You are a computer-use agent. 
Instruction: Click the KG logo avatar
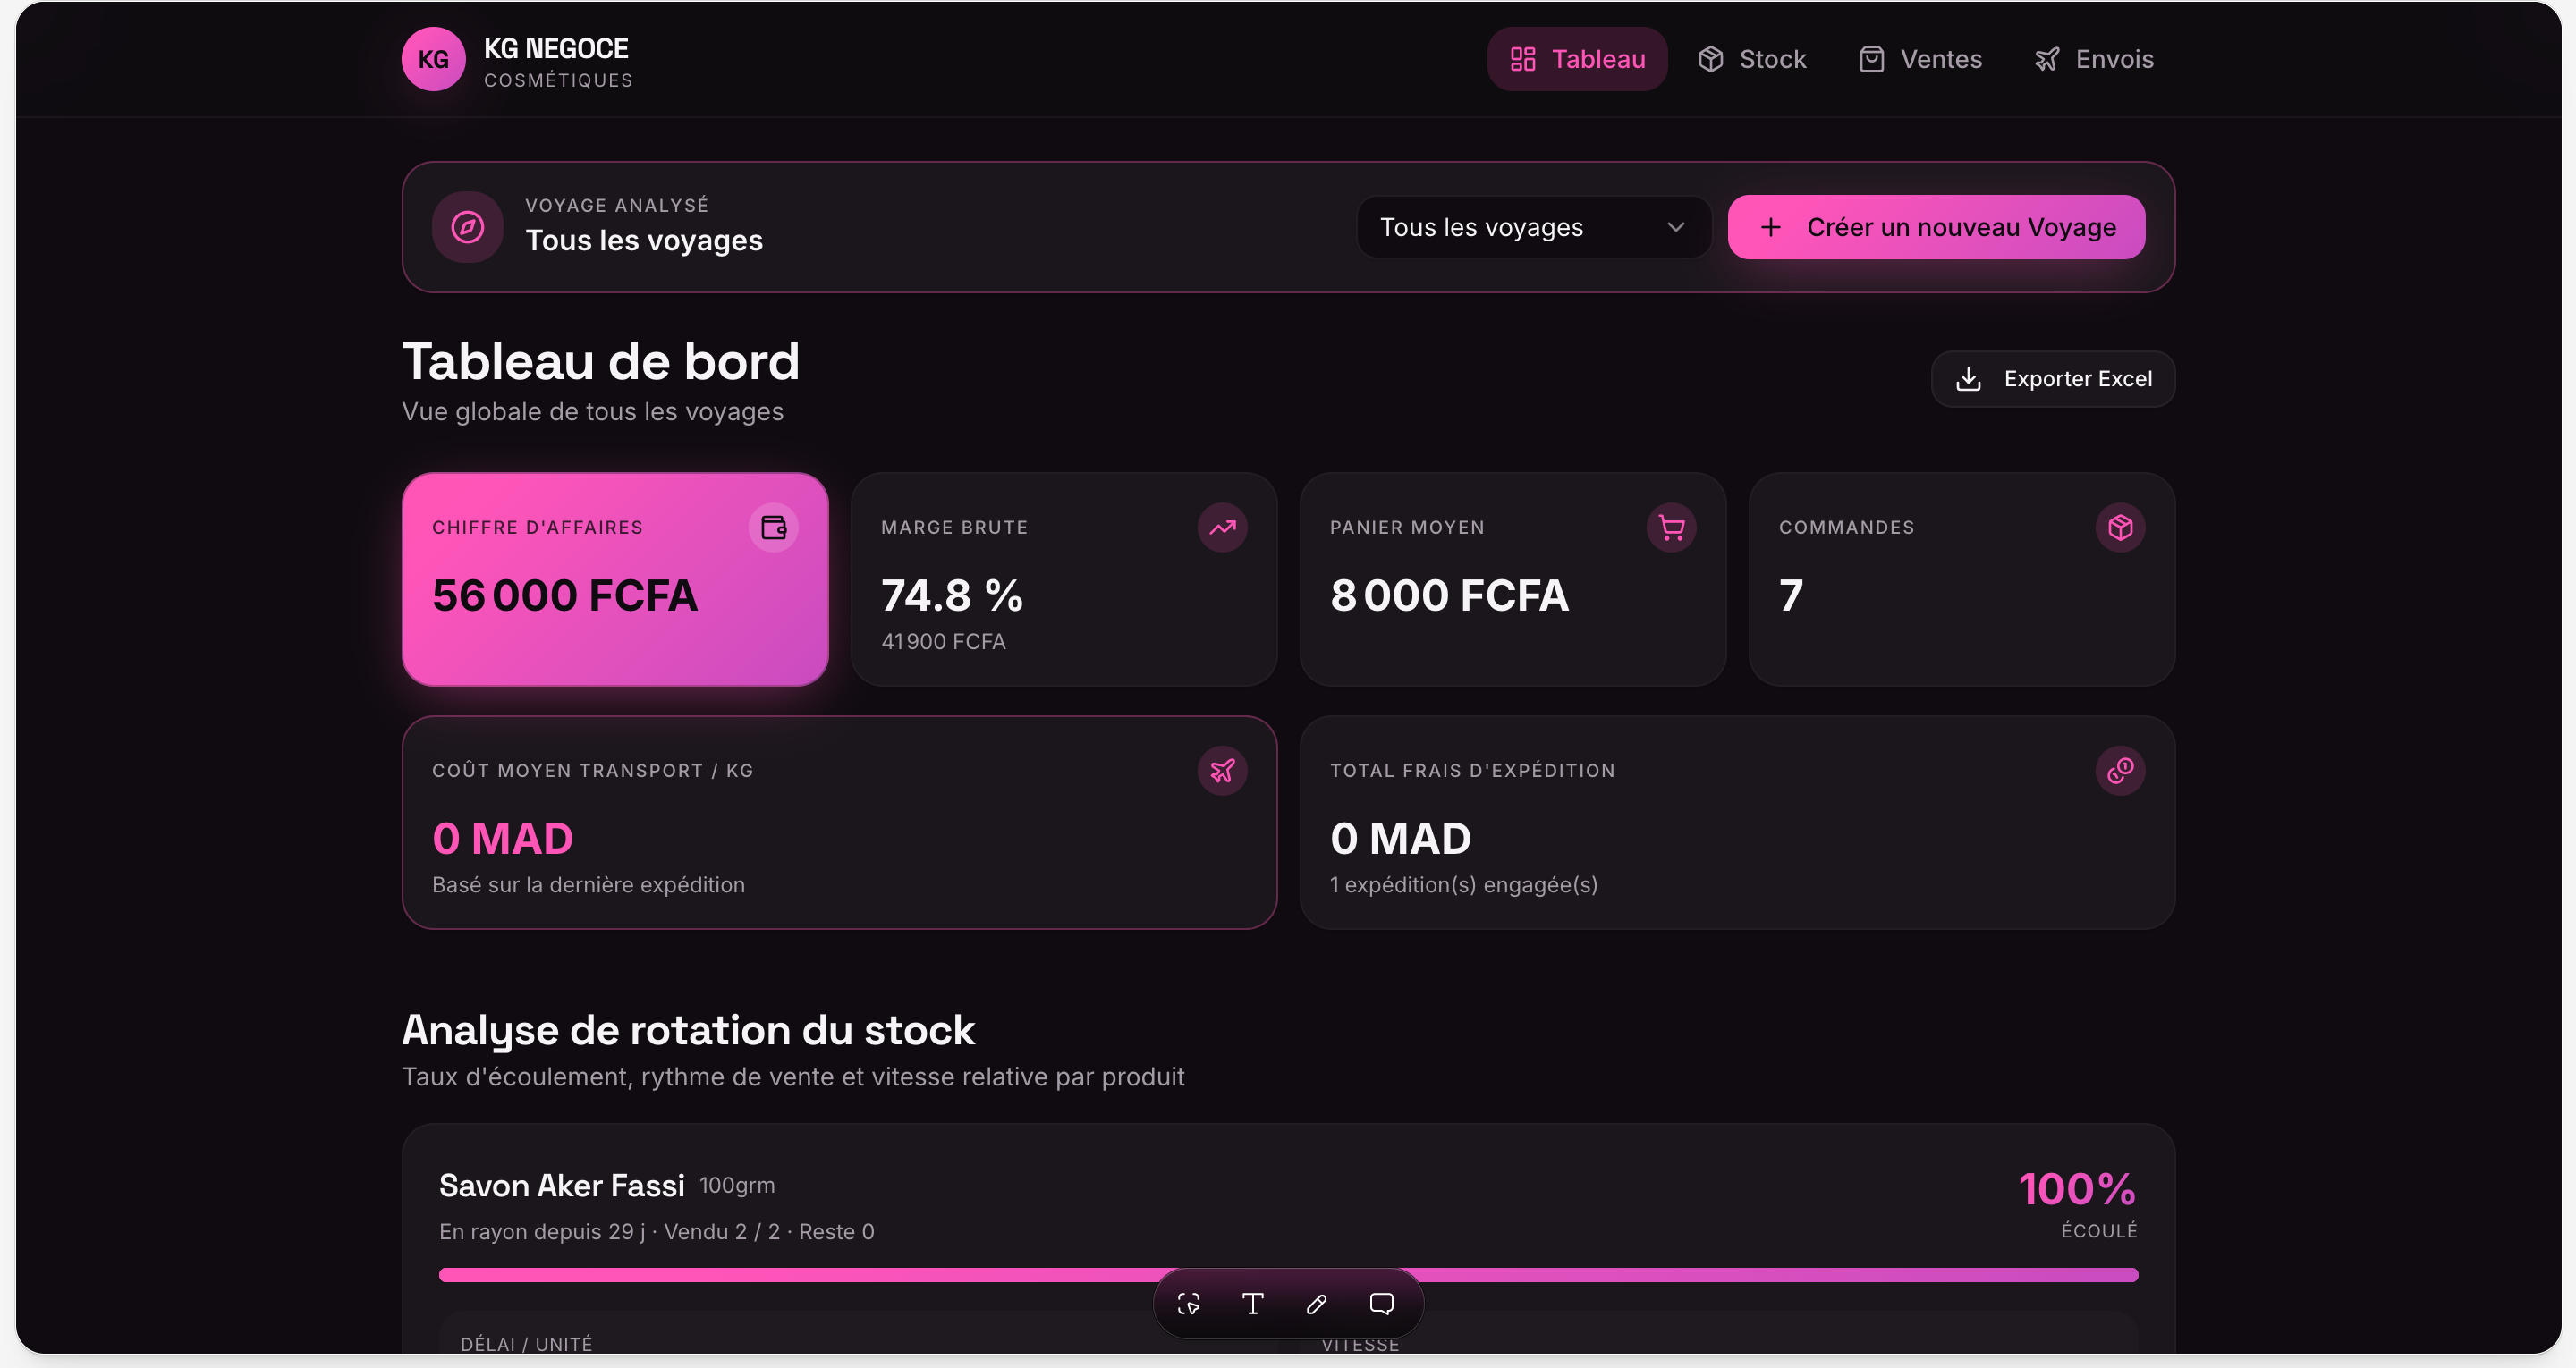(433, 59)
